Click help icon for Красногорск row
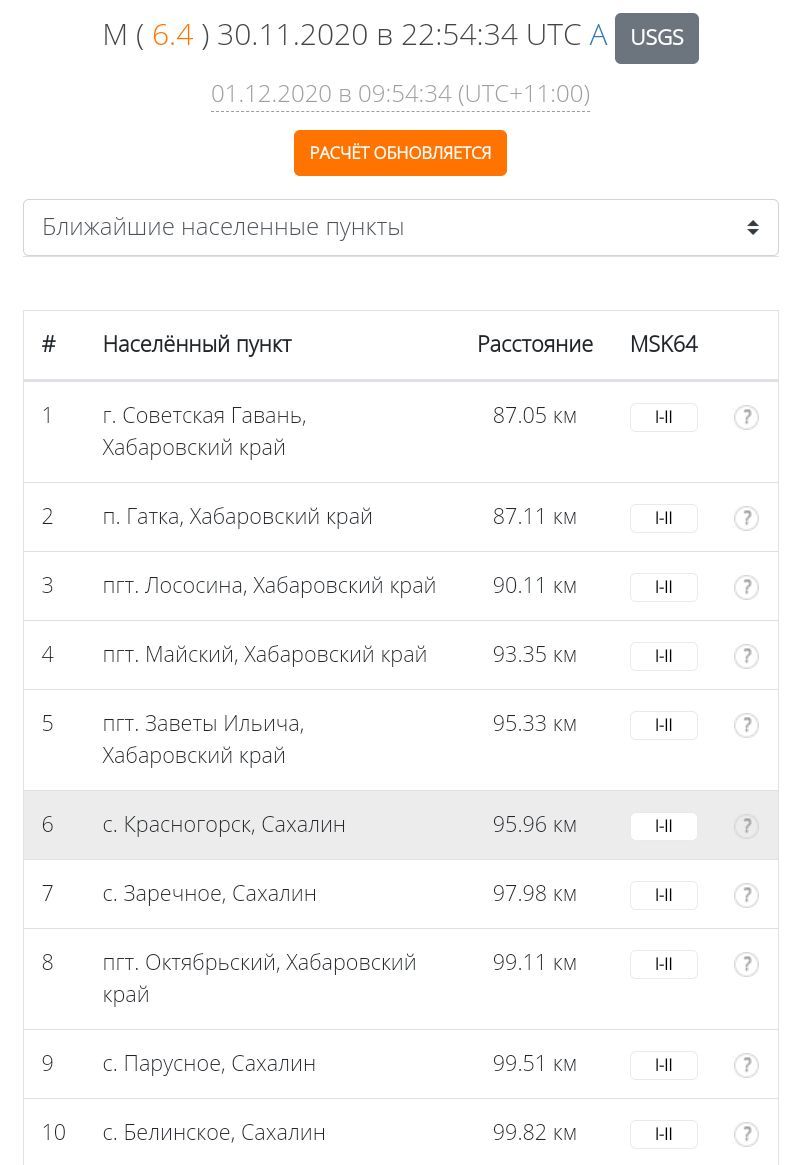Viewport: 800px width, 1165px height. click(x=746, y=827)
